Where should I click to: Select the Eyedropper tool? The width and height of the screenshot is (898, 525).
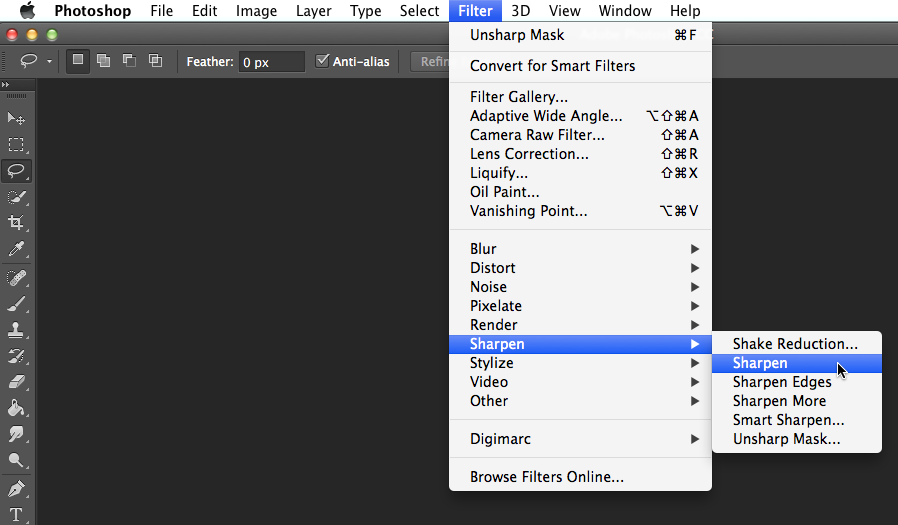16,249
